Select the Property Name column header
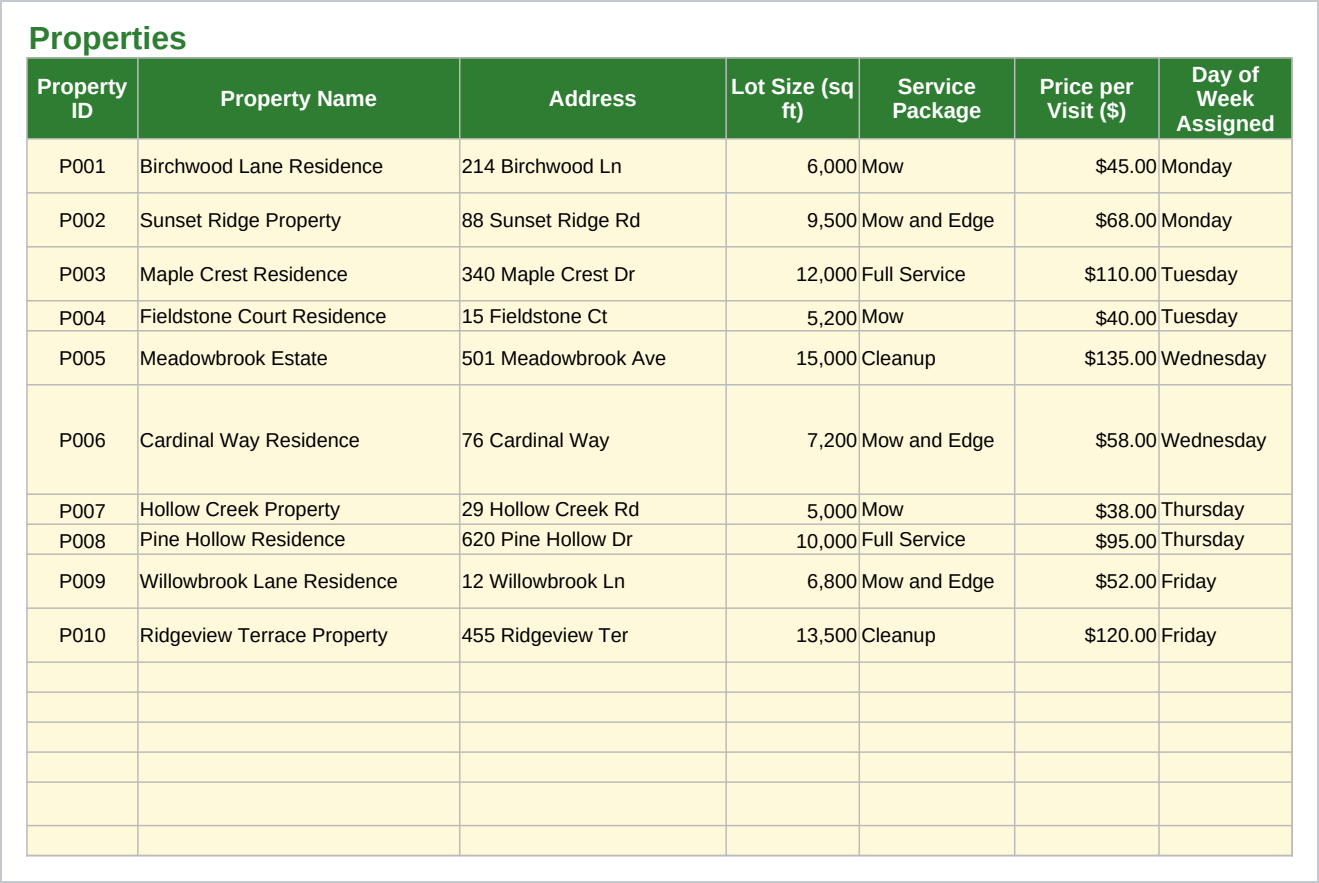Image resolution: width=1319 pixels, height=883 pixels. [x=299, y=99]
